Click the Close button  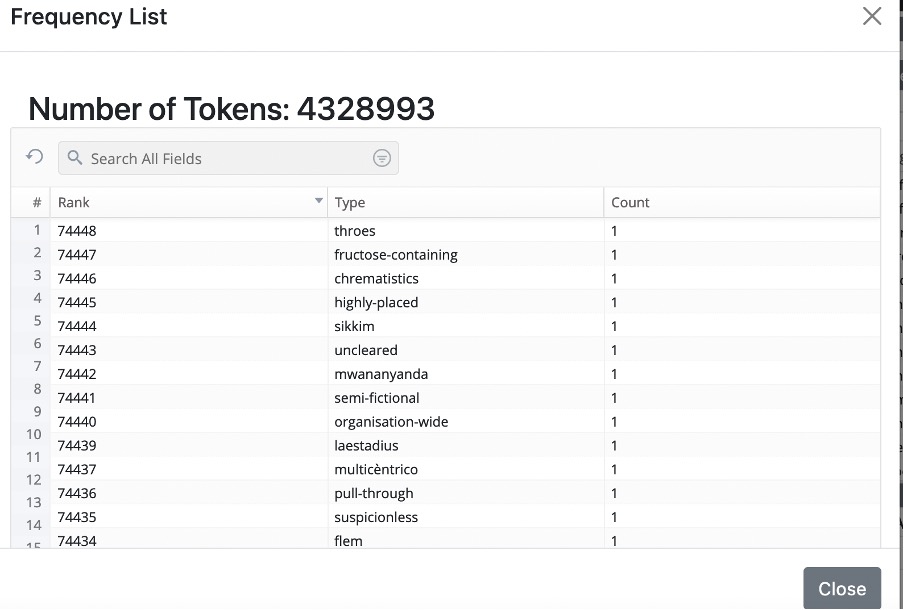coord(841,588)
